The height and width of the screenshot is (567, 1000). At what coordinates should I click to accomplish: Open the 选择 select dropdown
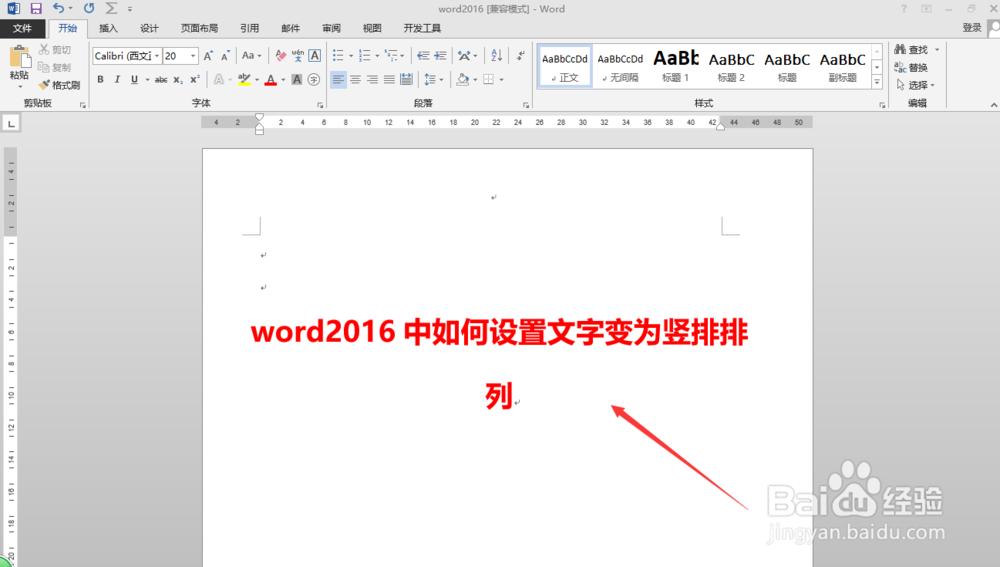click(916, 85)
